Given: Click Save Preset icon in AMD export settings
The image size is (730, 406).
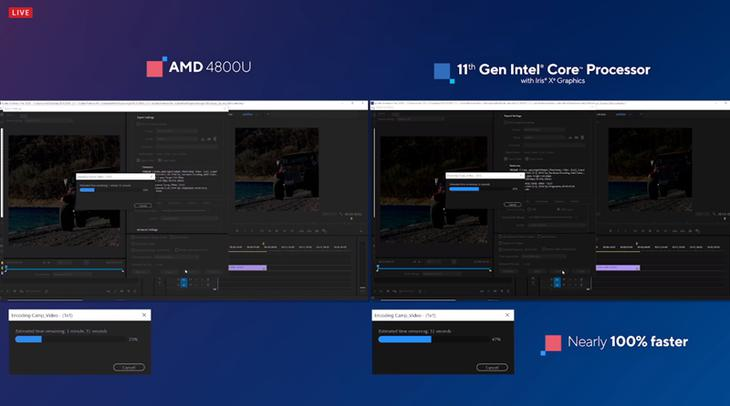Looking at the screenshot, I should click(x=203, y=139).
